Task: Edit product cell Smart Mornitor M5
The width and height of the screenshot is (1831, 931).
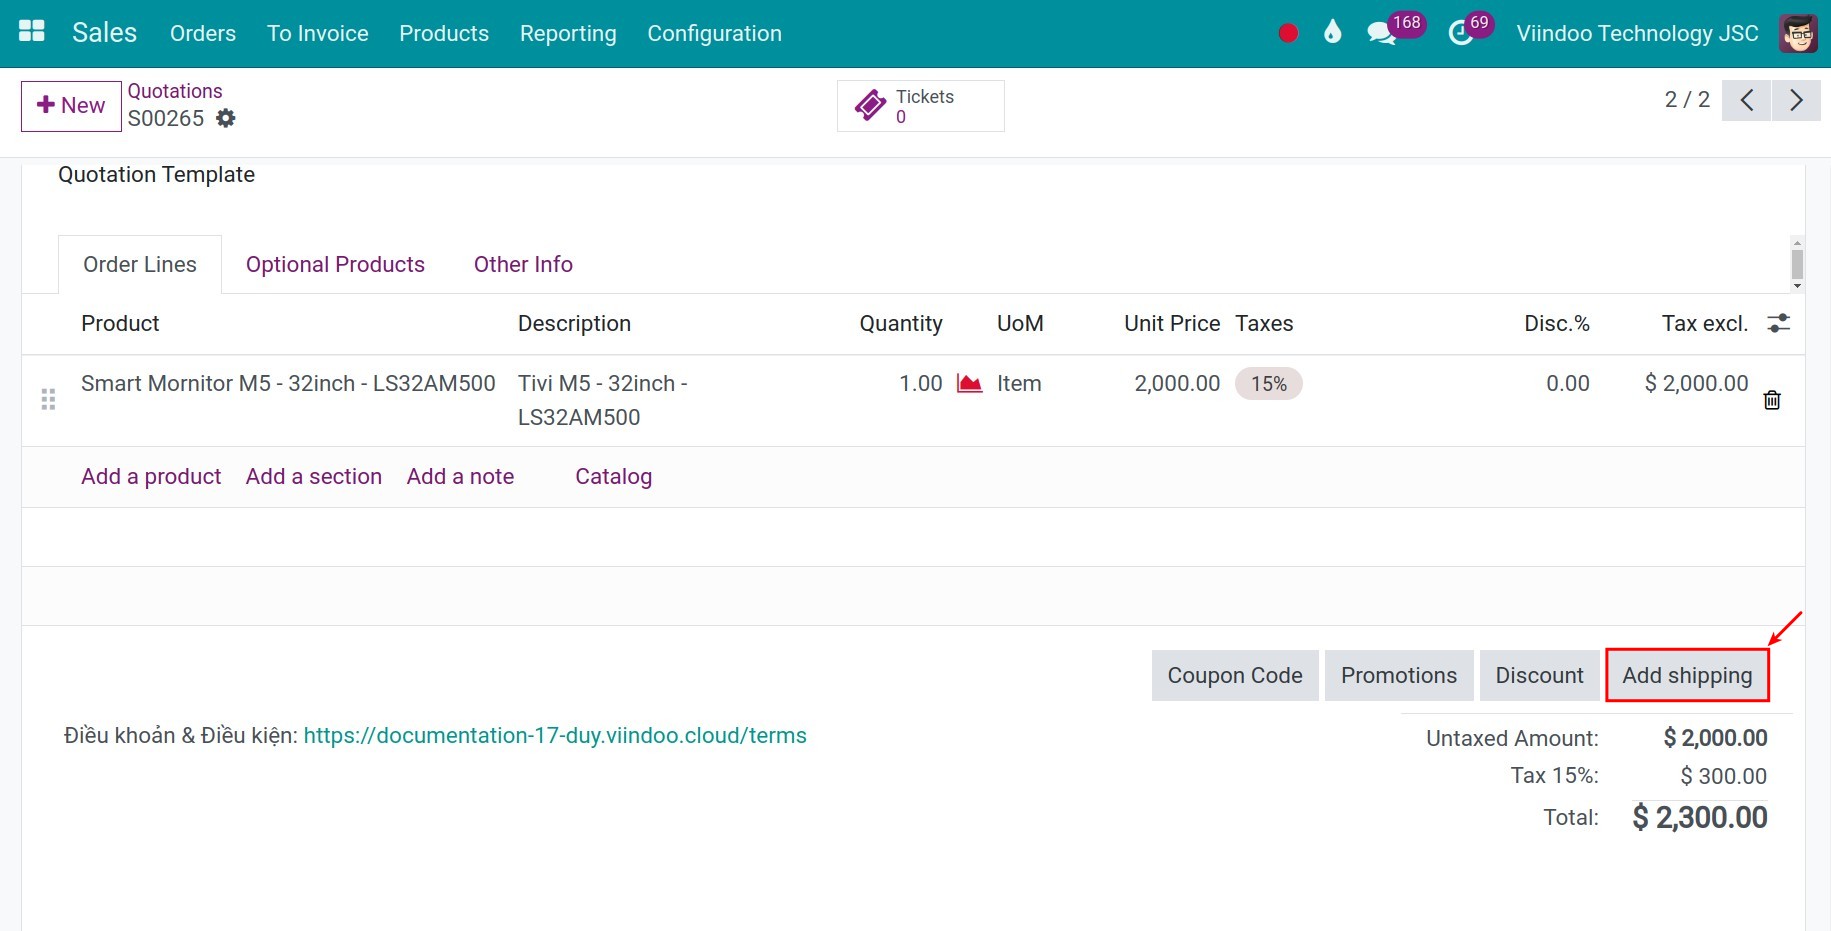Action: point(288,383)
